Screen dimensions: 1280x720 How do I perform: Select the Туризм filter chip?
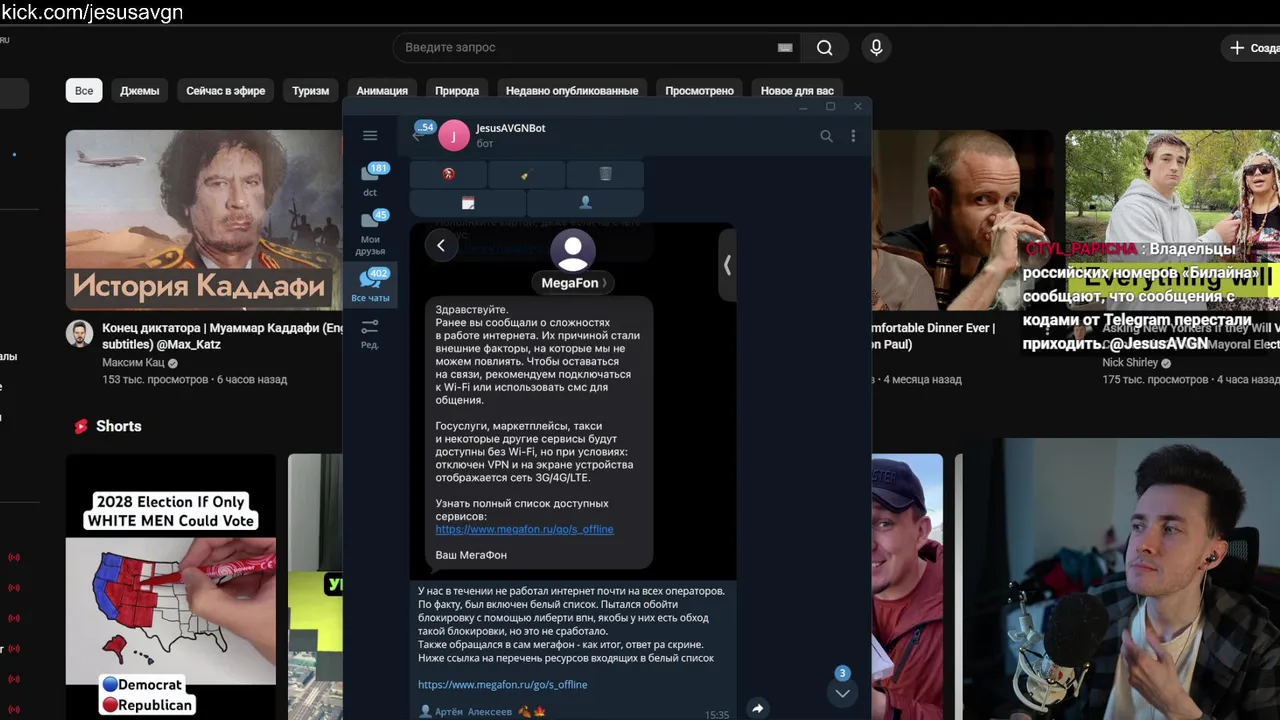click(x=311, y=90)
